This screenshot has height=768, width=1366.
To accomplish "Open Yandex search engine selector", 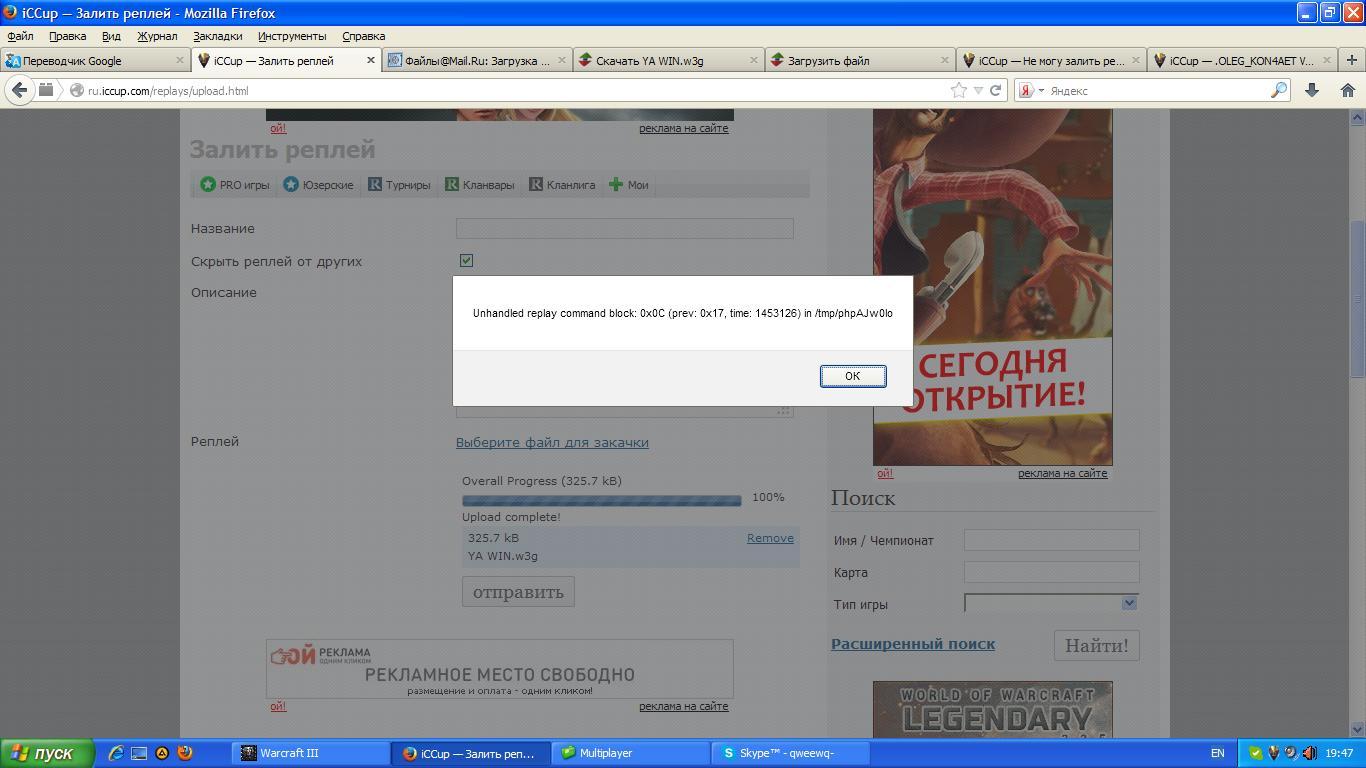I will click(1030, 90).
